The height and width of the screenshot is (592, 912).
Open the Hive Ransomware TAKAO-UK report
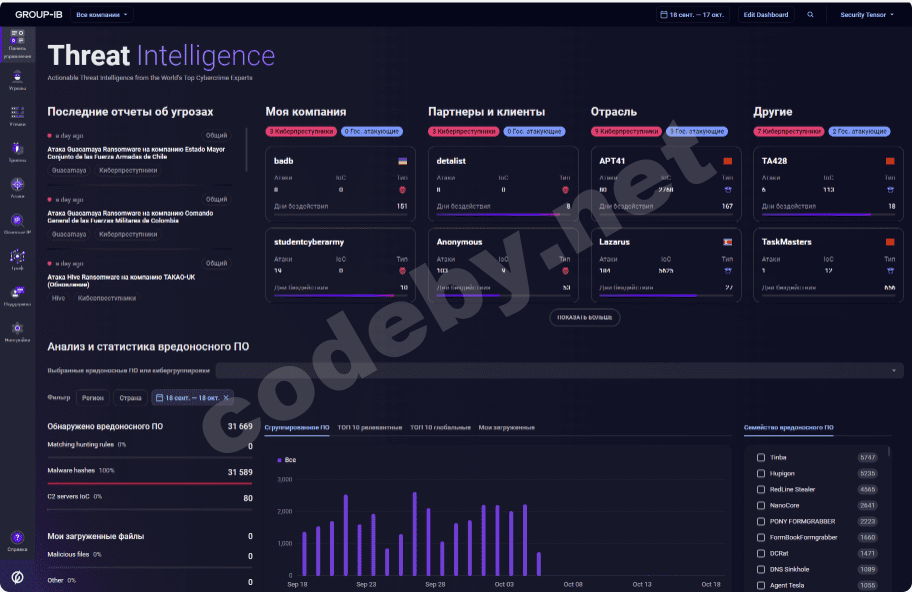(x=121, y=281)
